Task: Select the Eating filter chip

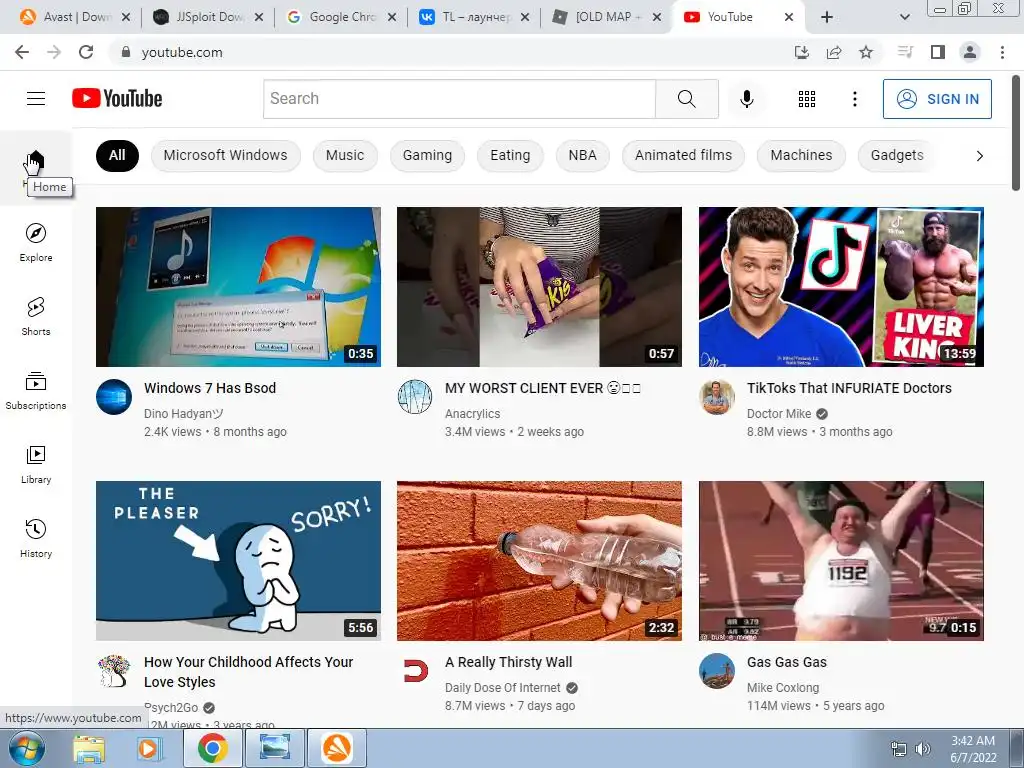Action: point(510,155)
